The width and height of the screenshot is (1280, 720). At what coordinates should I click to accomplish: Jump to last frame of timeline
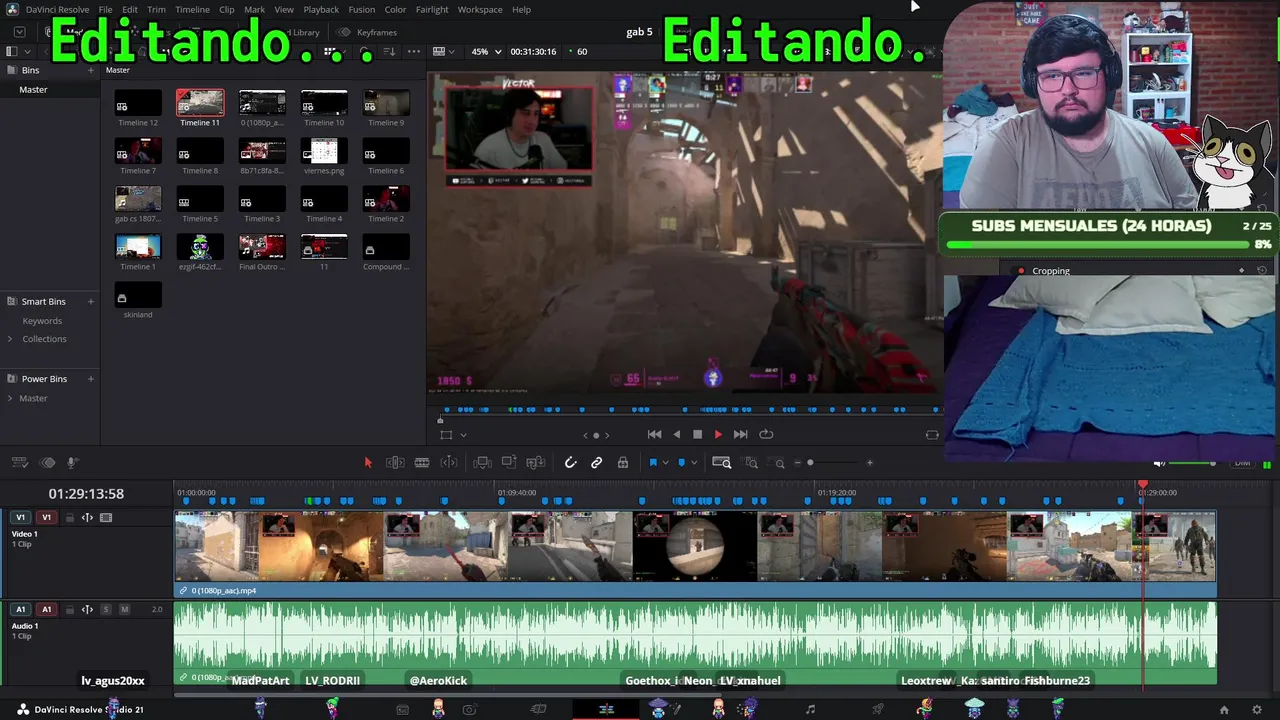tap(740, 434)
